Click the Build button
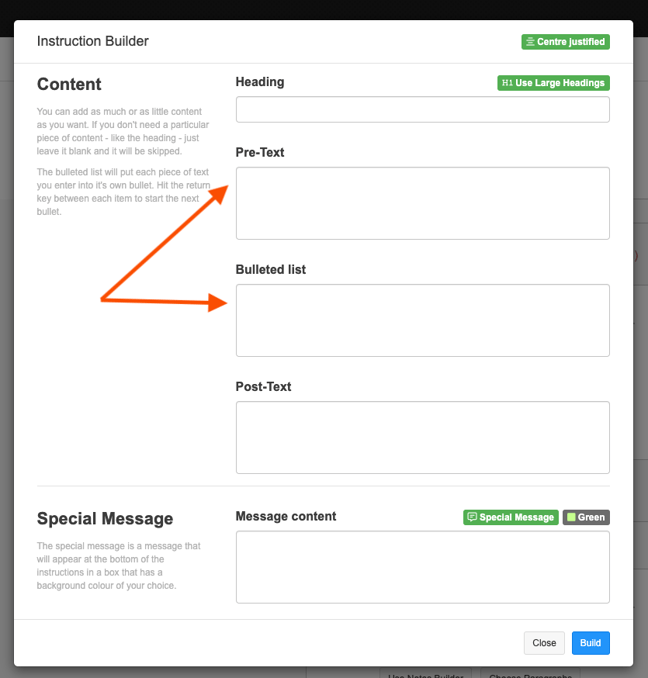Screen dimensions: 648x678 [591, 643]
